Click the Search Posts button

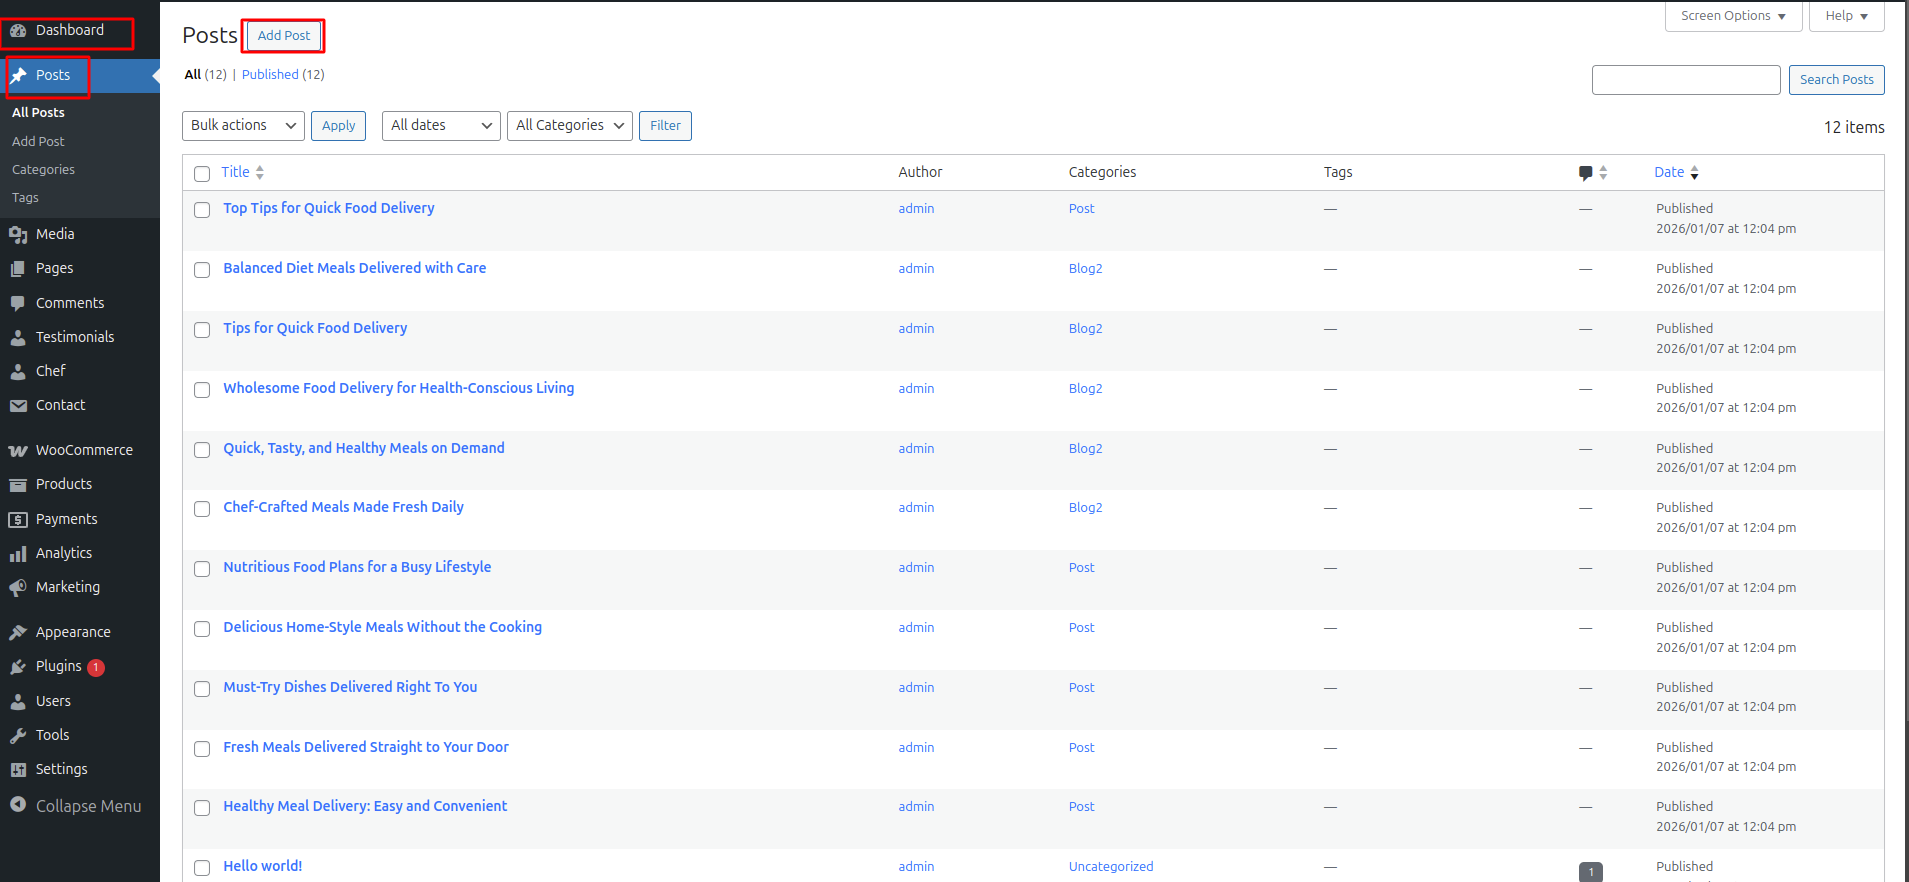1836,80
